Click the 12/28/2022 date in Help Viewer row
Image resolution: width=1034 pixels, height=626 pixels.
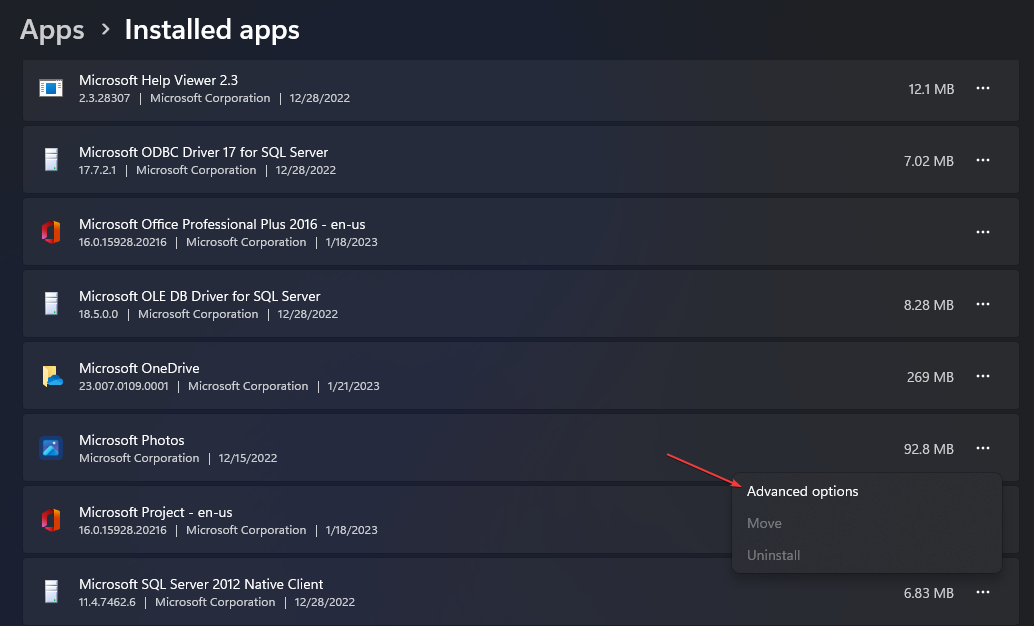pos(319,98)
